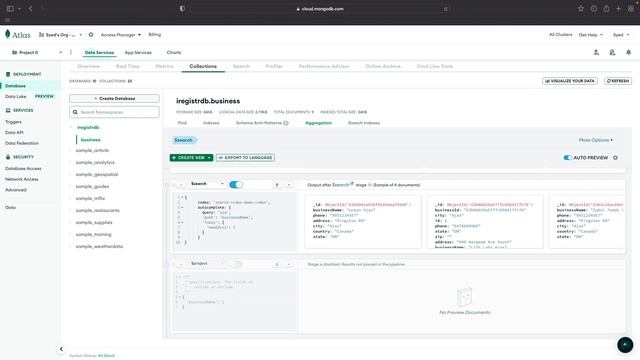
Task: Collapse the $search stage with its arrow
Action: 181,184
